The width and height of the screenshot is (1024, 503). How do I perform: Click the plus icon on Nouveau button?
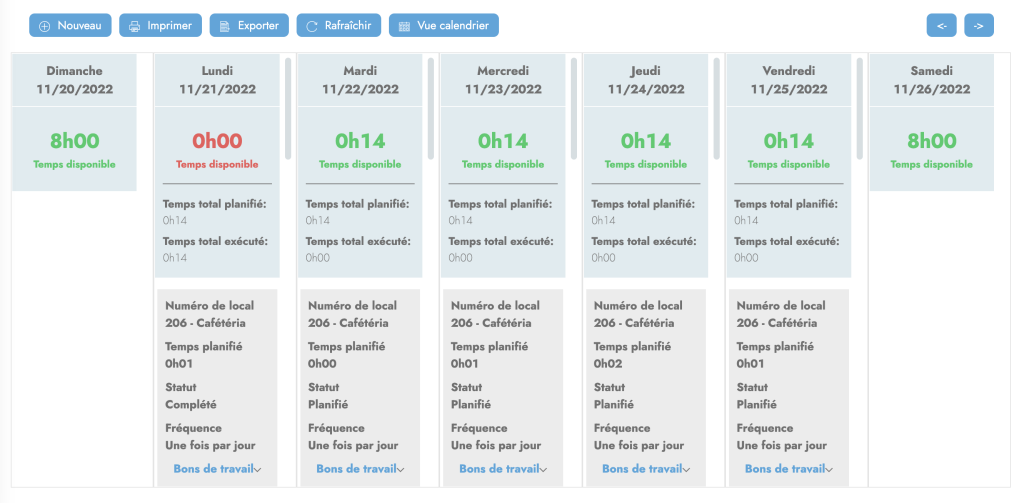tap(44, 26)
